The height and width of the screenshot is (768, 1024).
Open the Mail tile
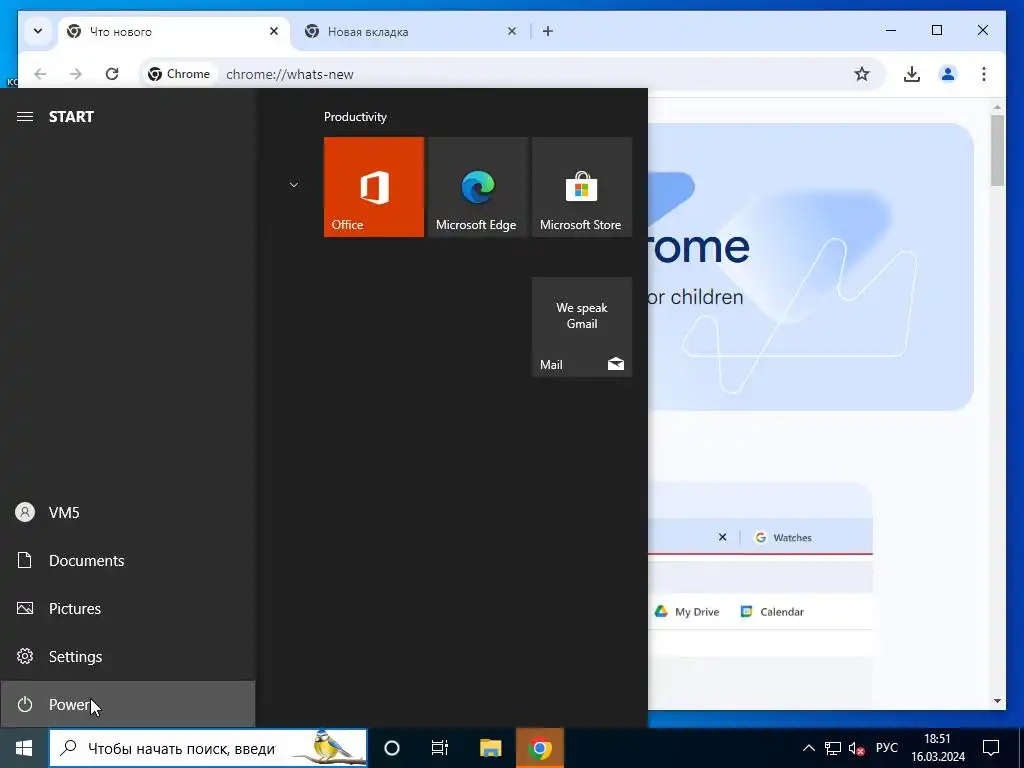(x=582, y=327)
